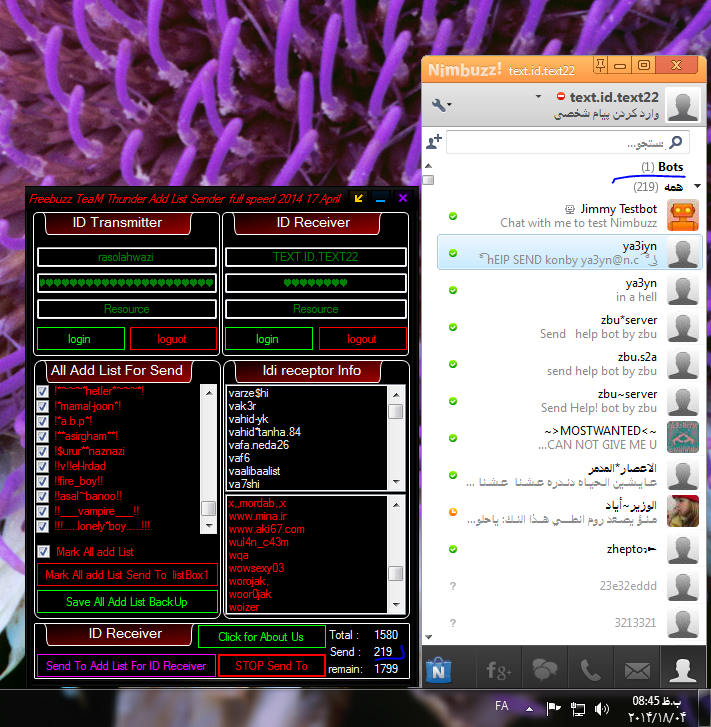
Task: Open the messages envelope icon
Action: click(637, 670)
